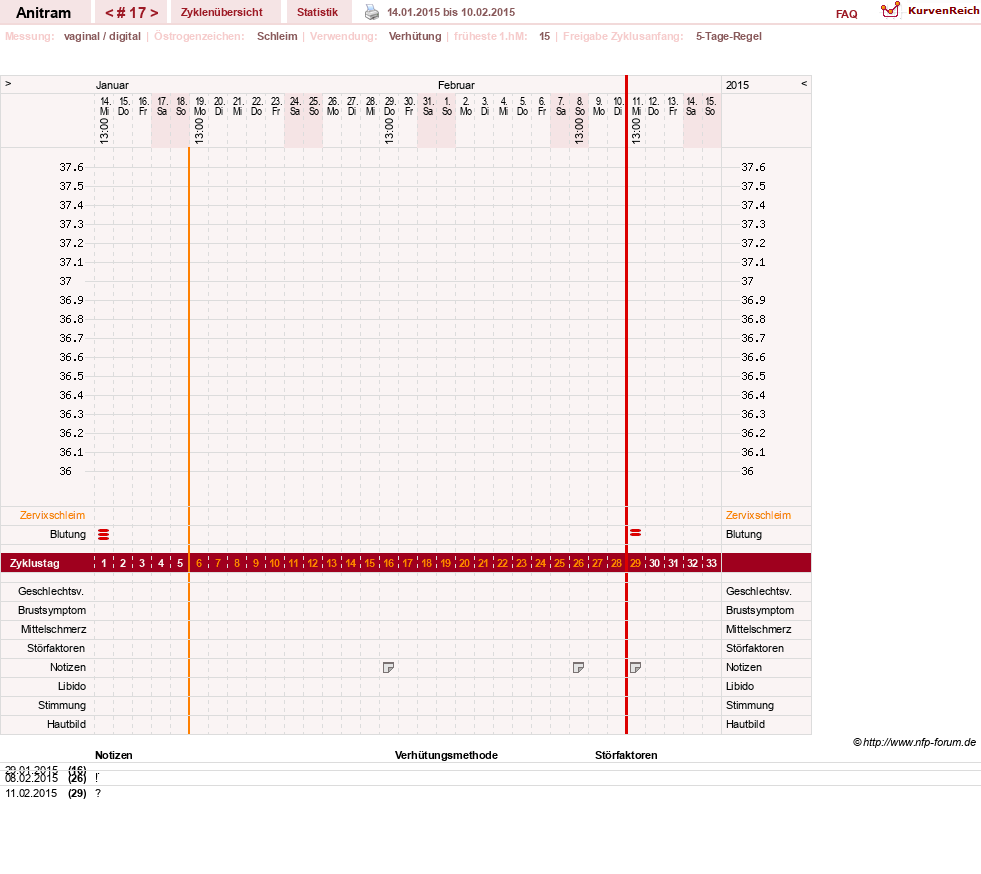Click the '5-Tage-Regel' value
981x874 pixels.
coord(729,36)
